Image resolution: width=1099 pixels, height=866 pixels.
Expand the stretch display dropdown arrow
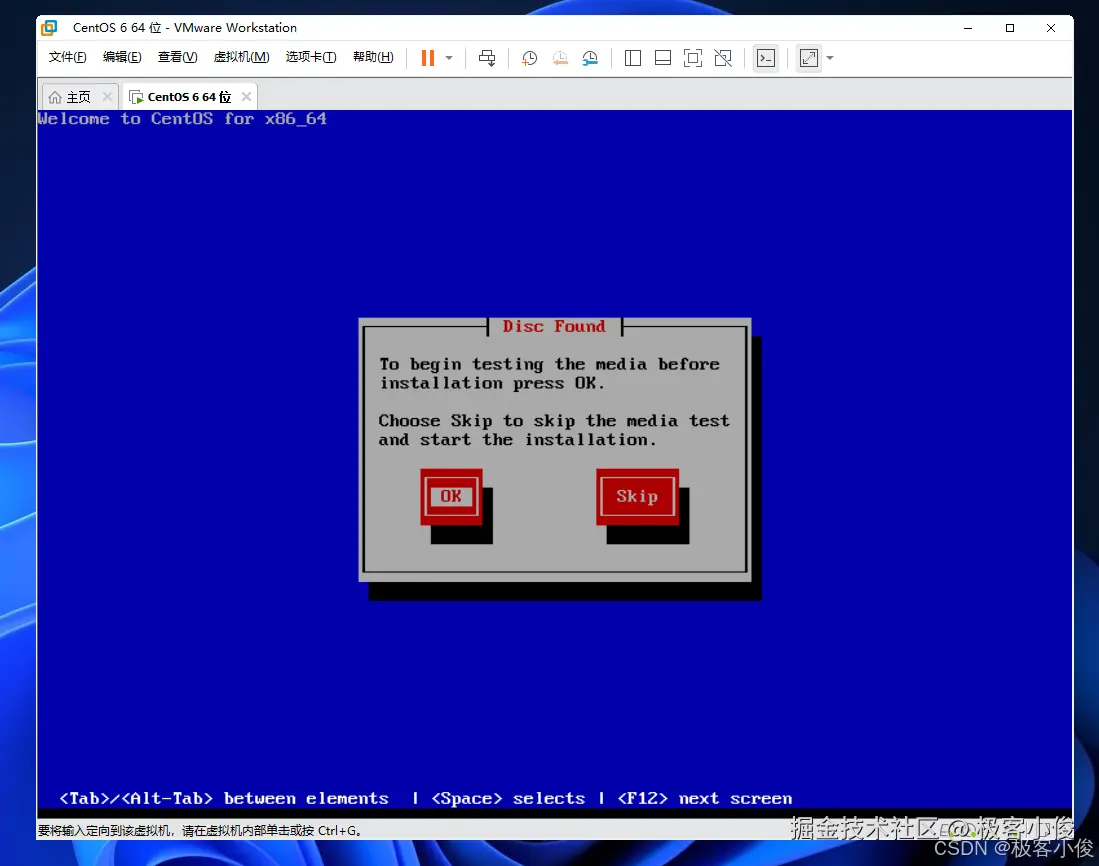830,58
